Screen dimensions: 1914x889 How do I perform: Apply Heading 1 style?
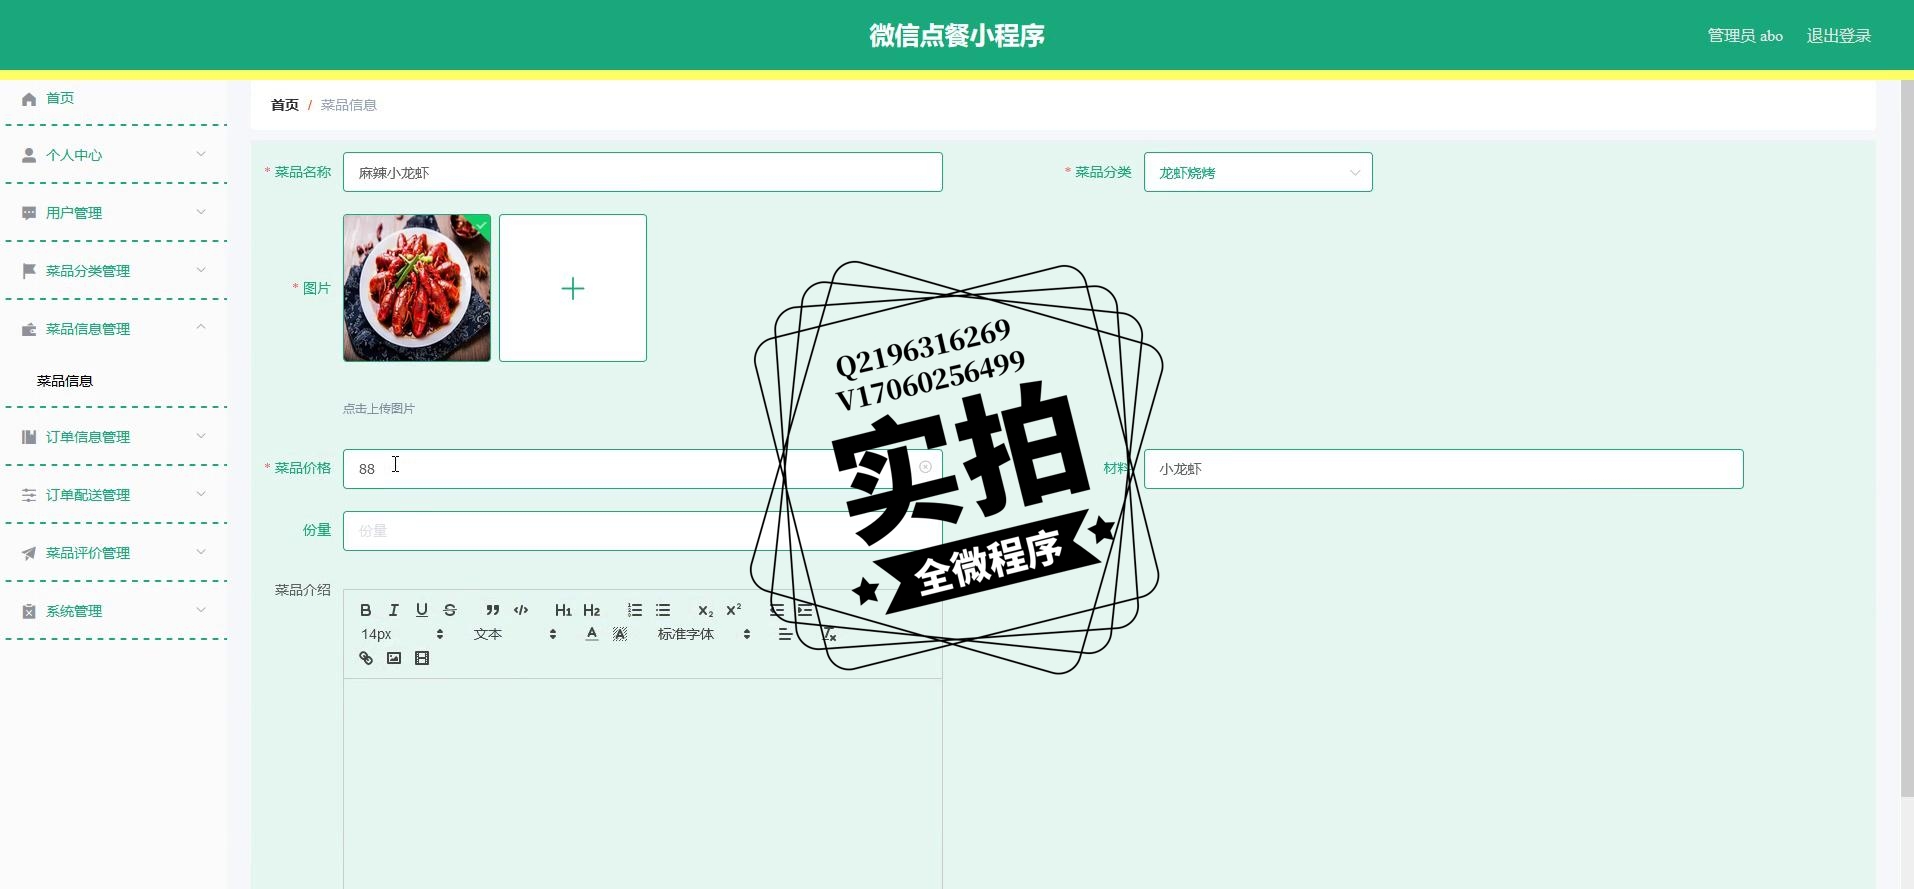(x=563, y=610)
